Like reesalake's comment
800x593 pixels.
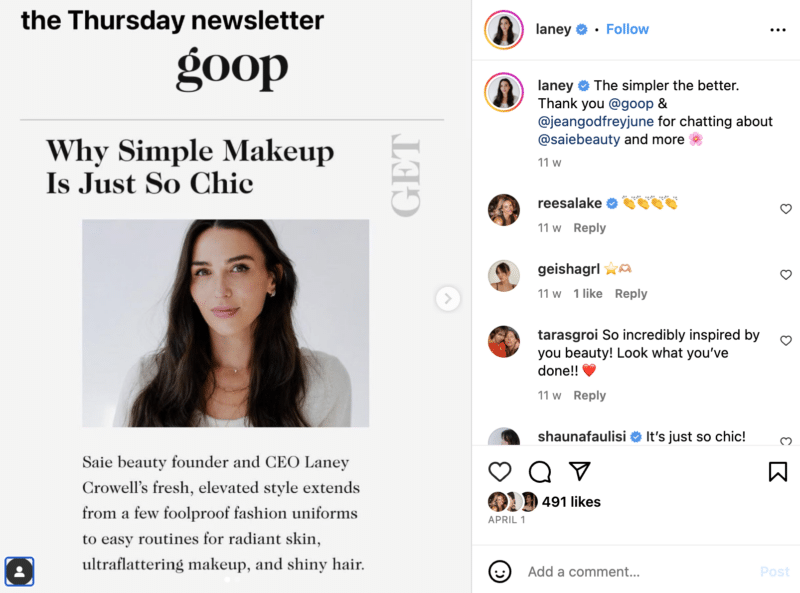[x=786, y=209]
